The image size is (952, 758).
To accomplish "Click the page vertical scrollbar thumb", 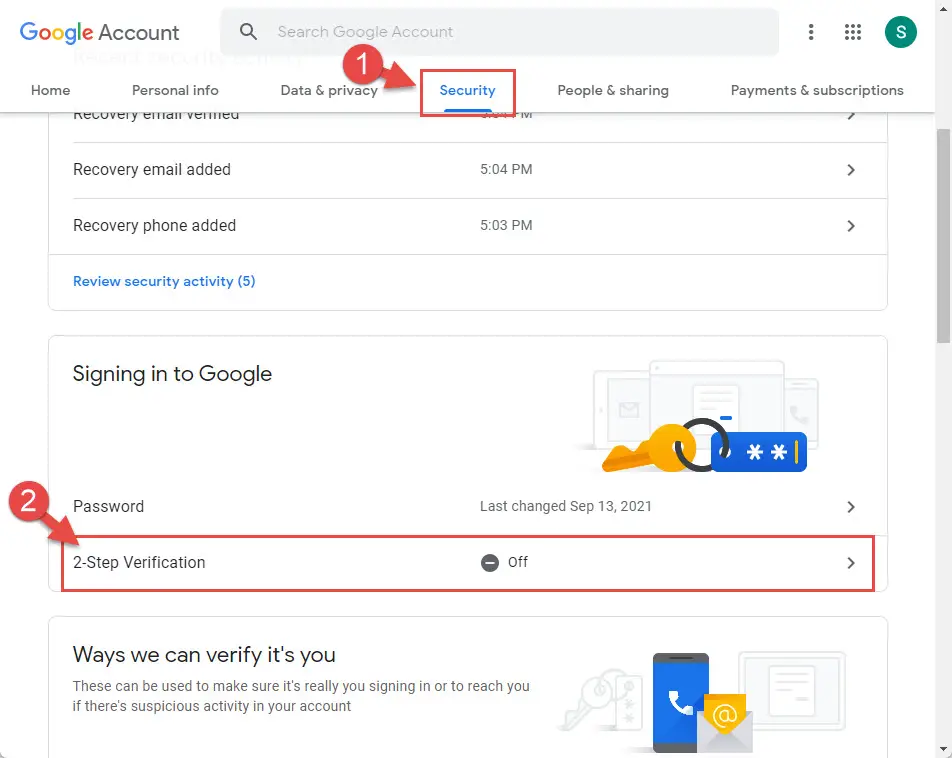I will [x=943, y=236].
